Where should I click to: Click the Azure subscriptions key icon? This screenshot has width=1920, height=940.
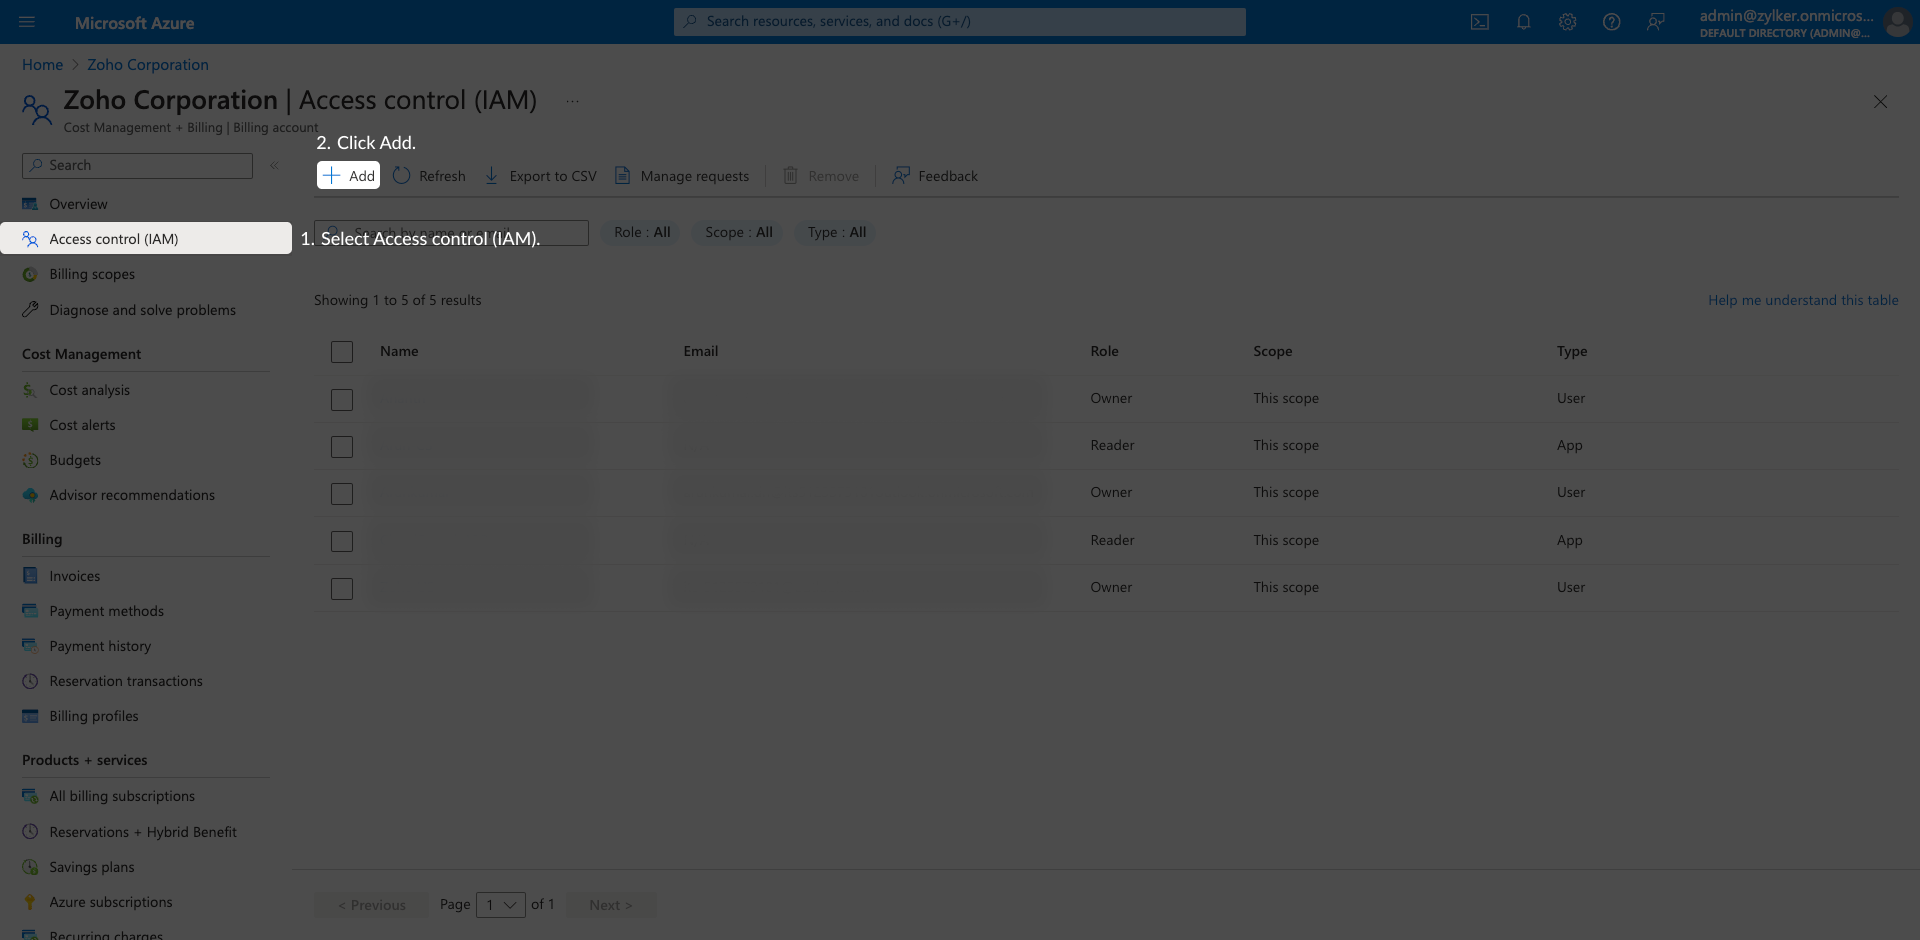30,902
